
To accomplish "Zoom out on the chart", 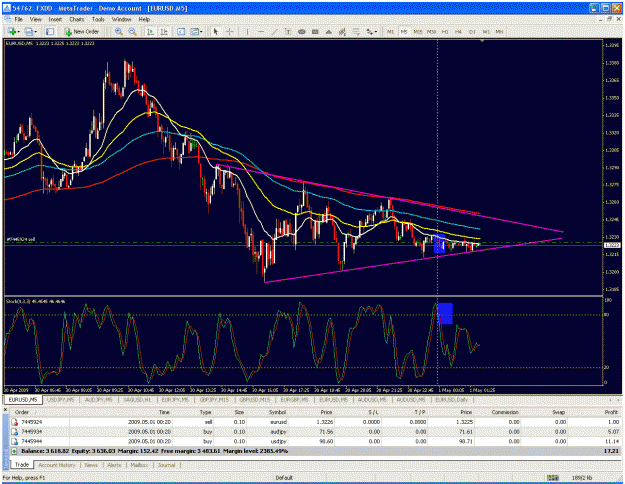I will [132, 31].
